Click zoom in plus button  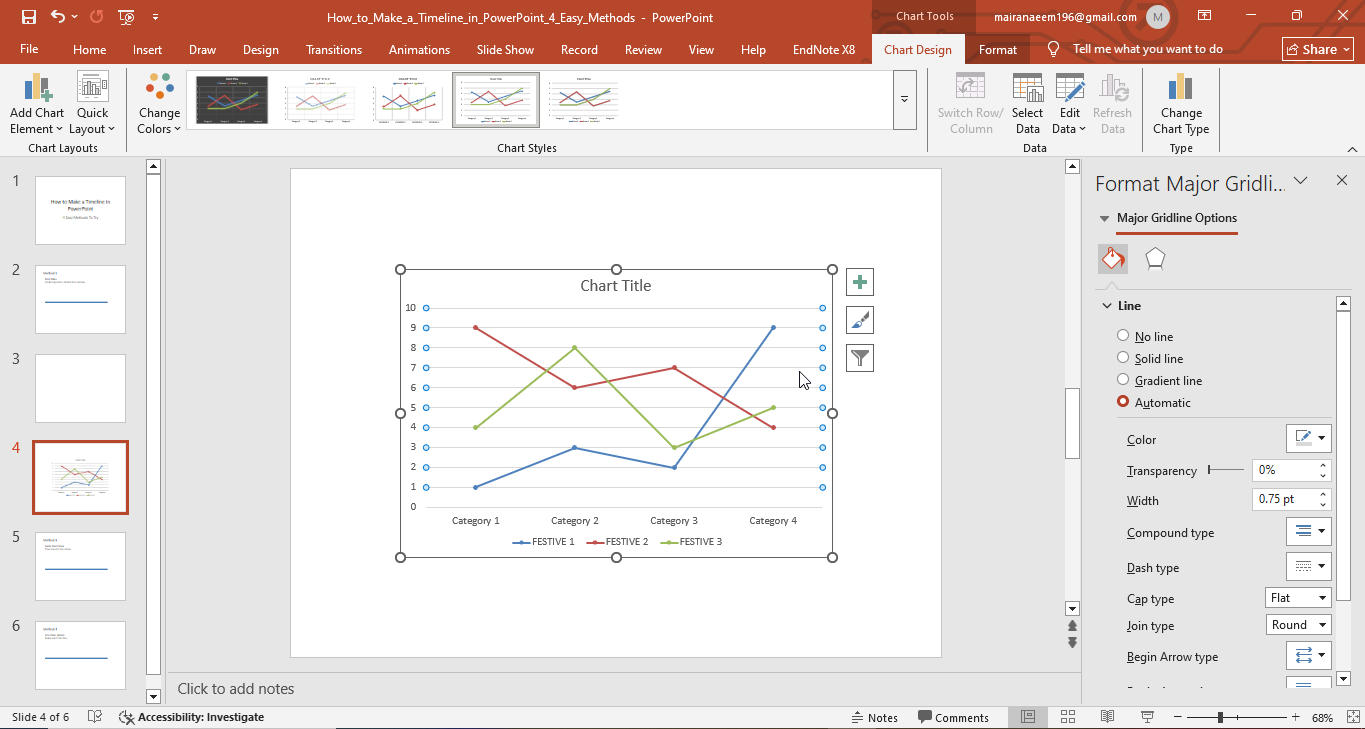click(x=1296, y=717)
